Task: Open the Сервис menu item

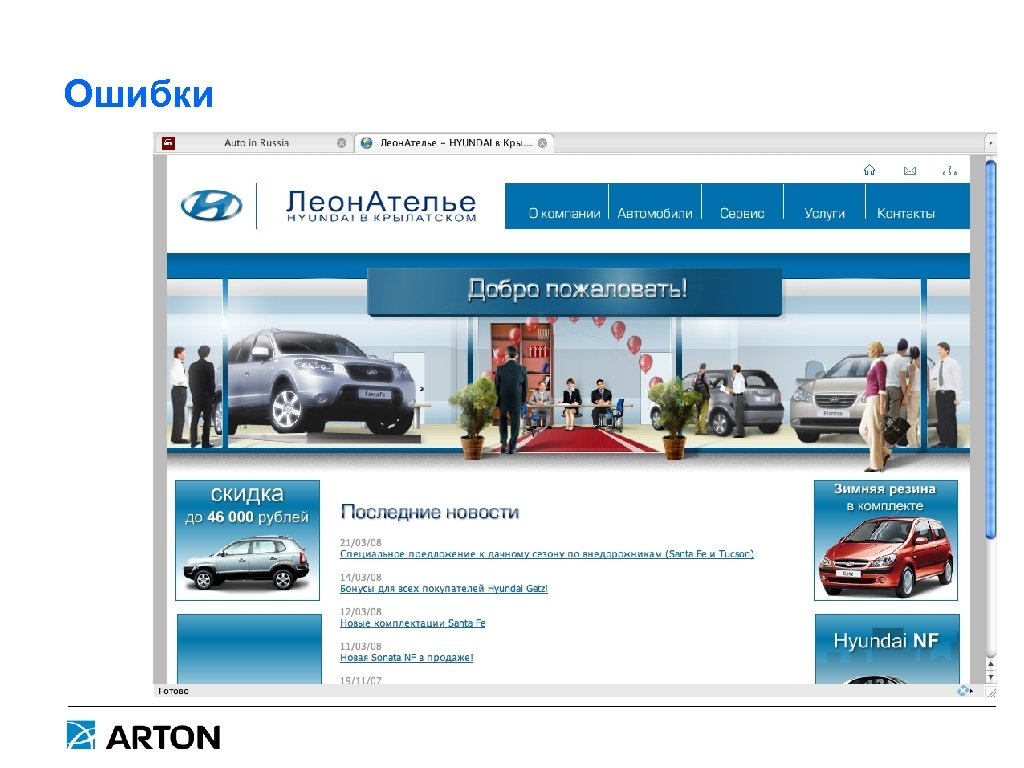Action: coord(742,214)
